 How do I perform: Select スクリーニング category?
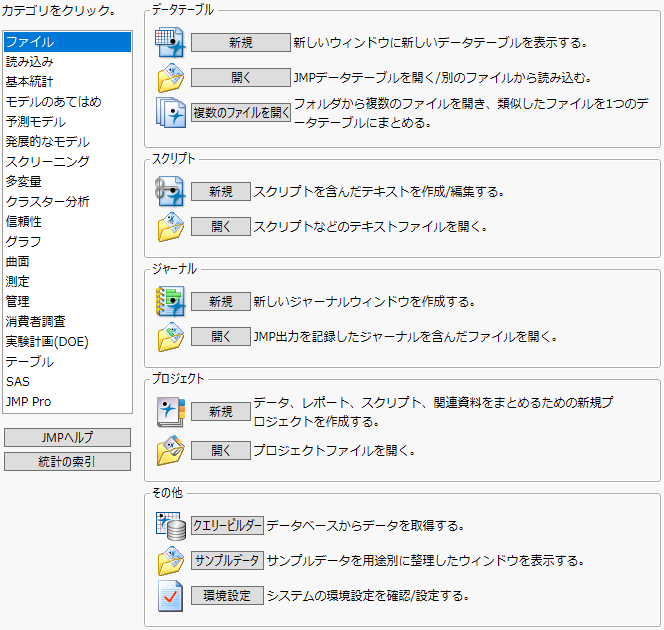point(67,162)
